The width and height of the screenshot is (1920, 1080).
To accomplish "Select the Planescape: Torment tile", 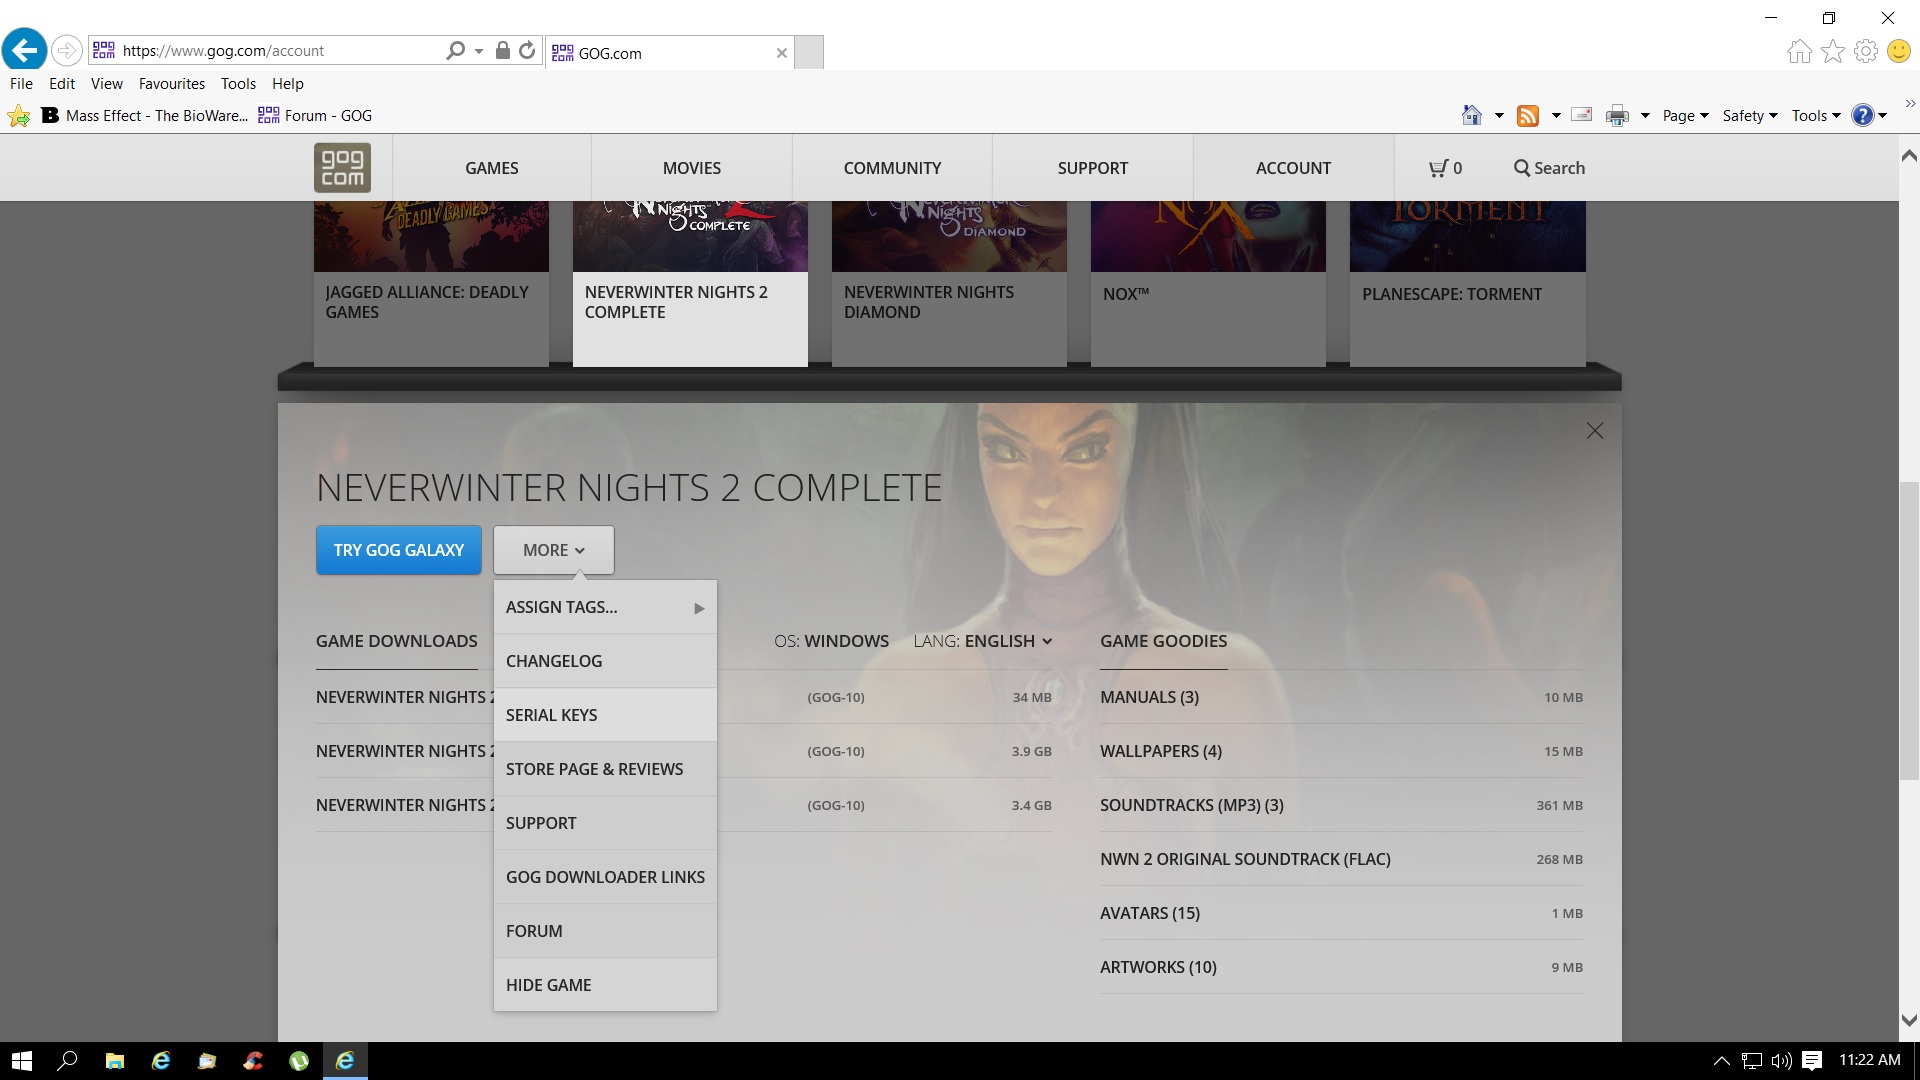I will pyautogui.click(x=1467, y=284).
